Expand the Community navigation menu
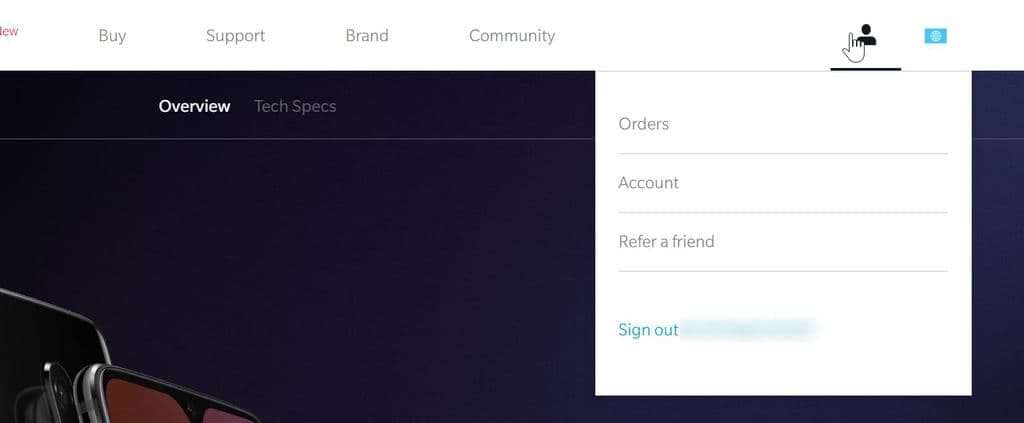This screenshot has width=1024, height=423. point(512,35)
